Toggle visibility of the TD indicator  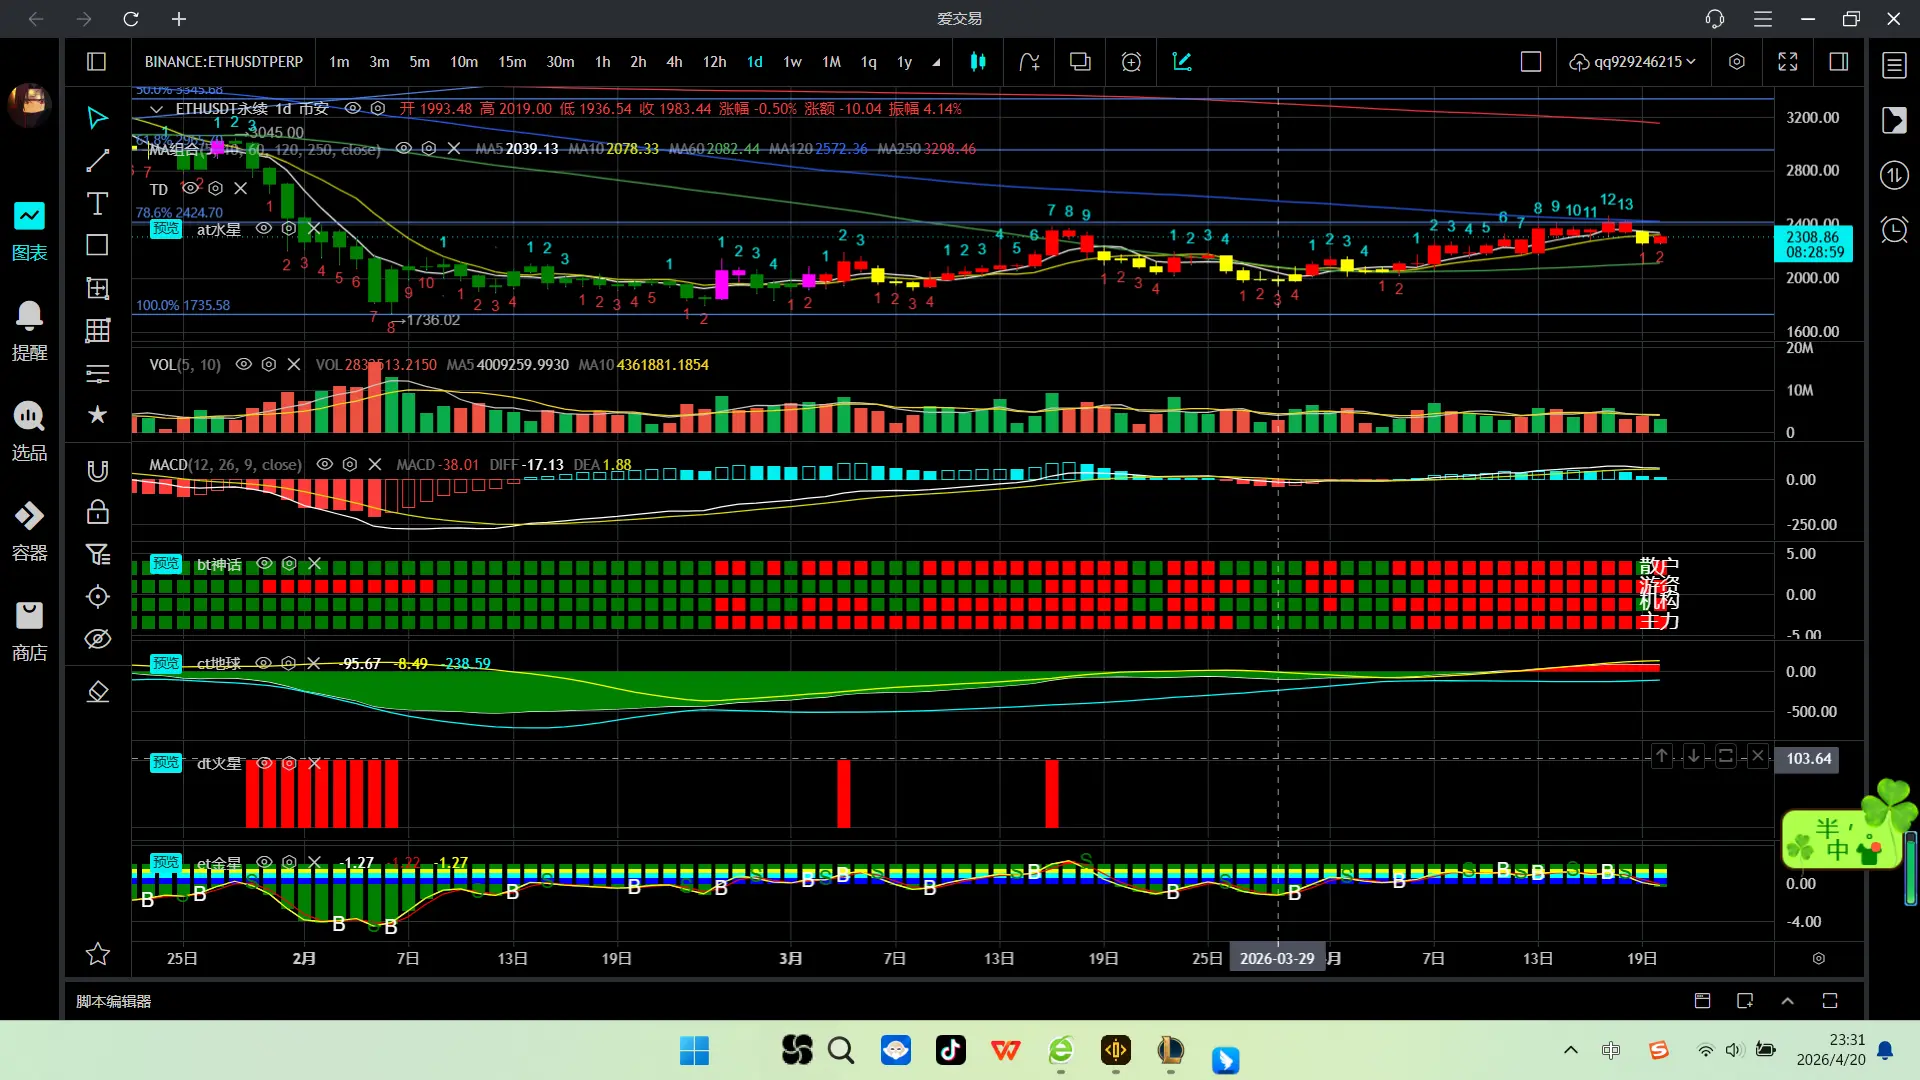(x=189, y=188)
